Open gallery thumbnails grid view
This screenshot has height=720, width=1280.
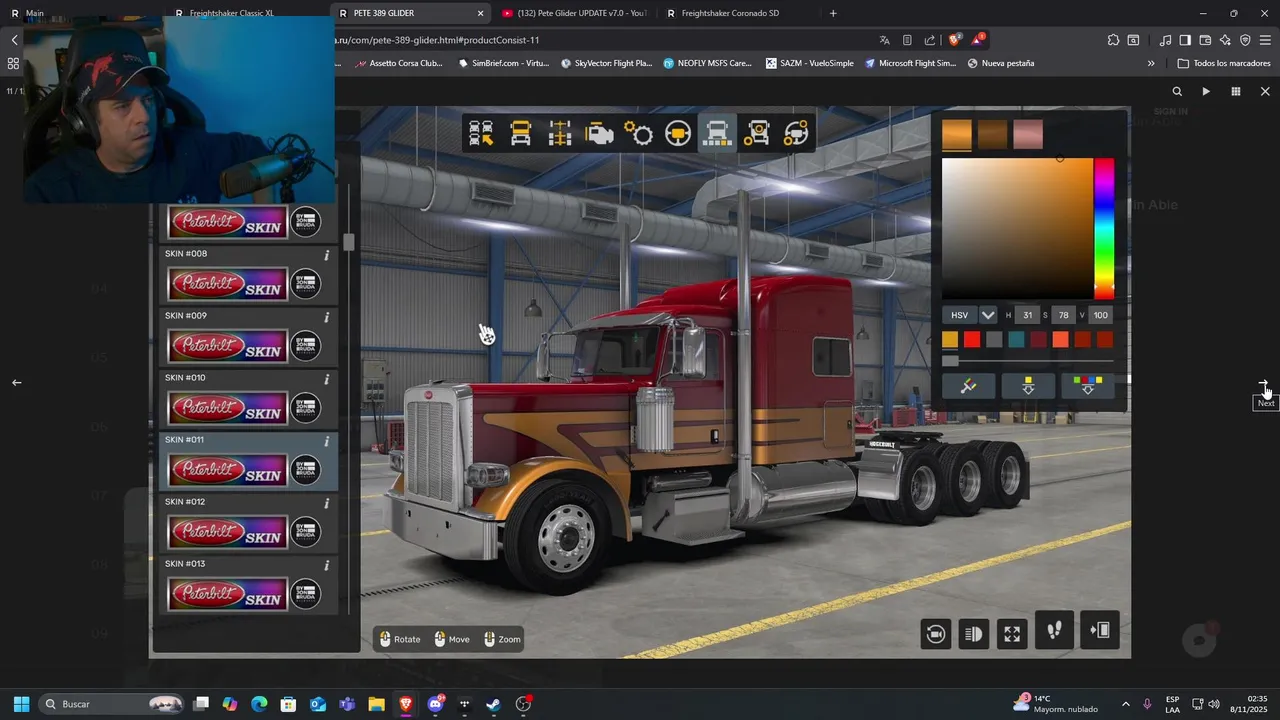1236,91
